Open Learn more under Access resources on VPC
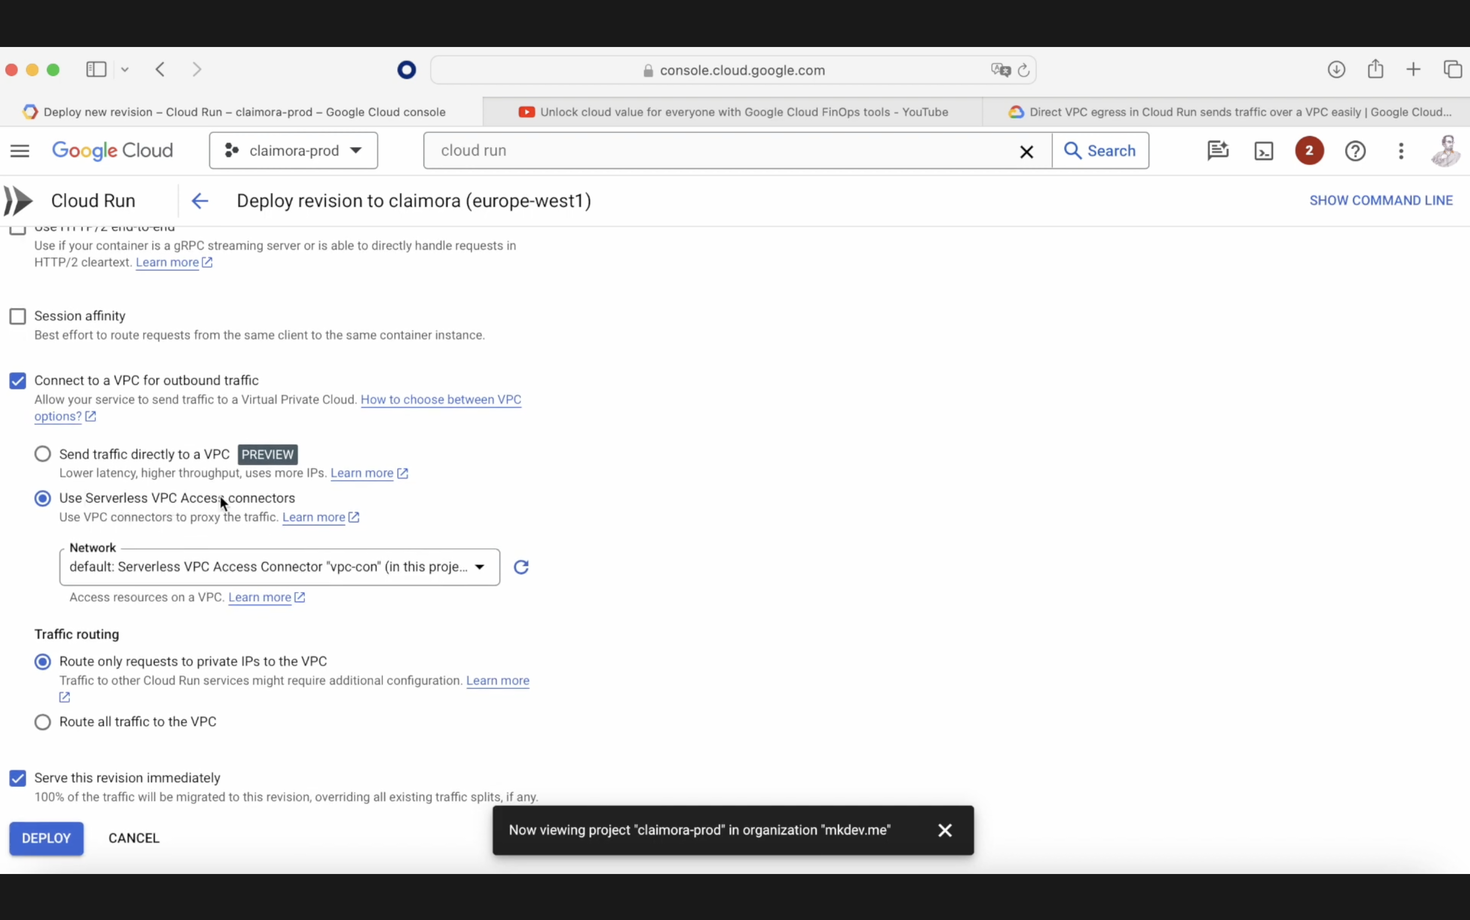This screenshot has width=1470, height=920. pos(267,597)
